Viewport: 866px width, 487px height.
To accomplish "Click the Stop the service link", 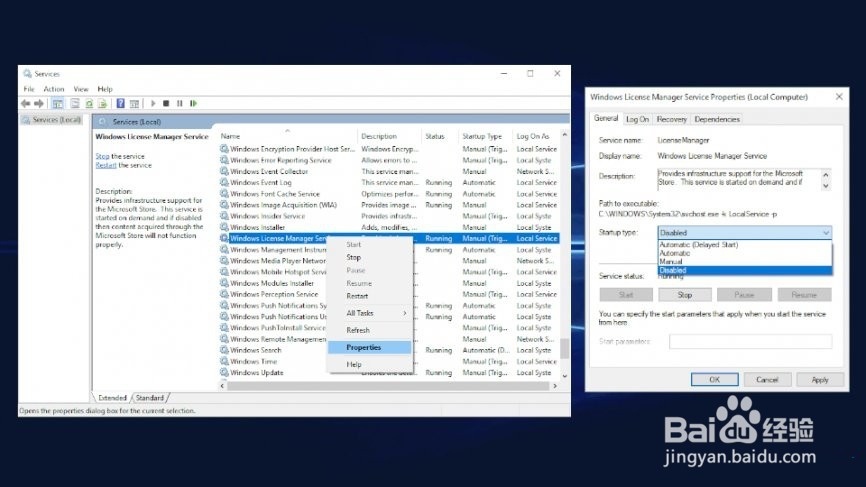I will (x=103, y=156).
